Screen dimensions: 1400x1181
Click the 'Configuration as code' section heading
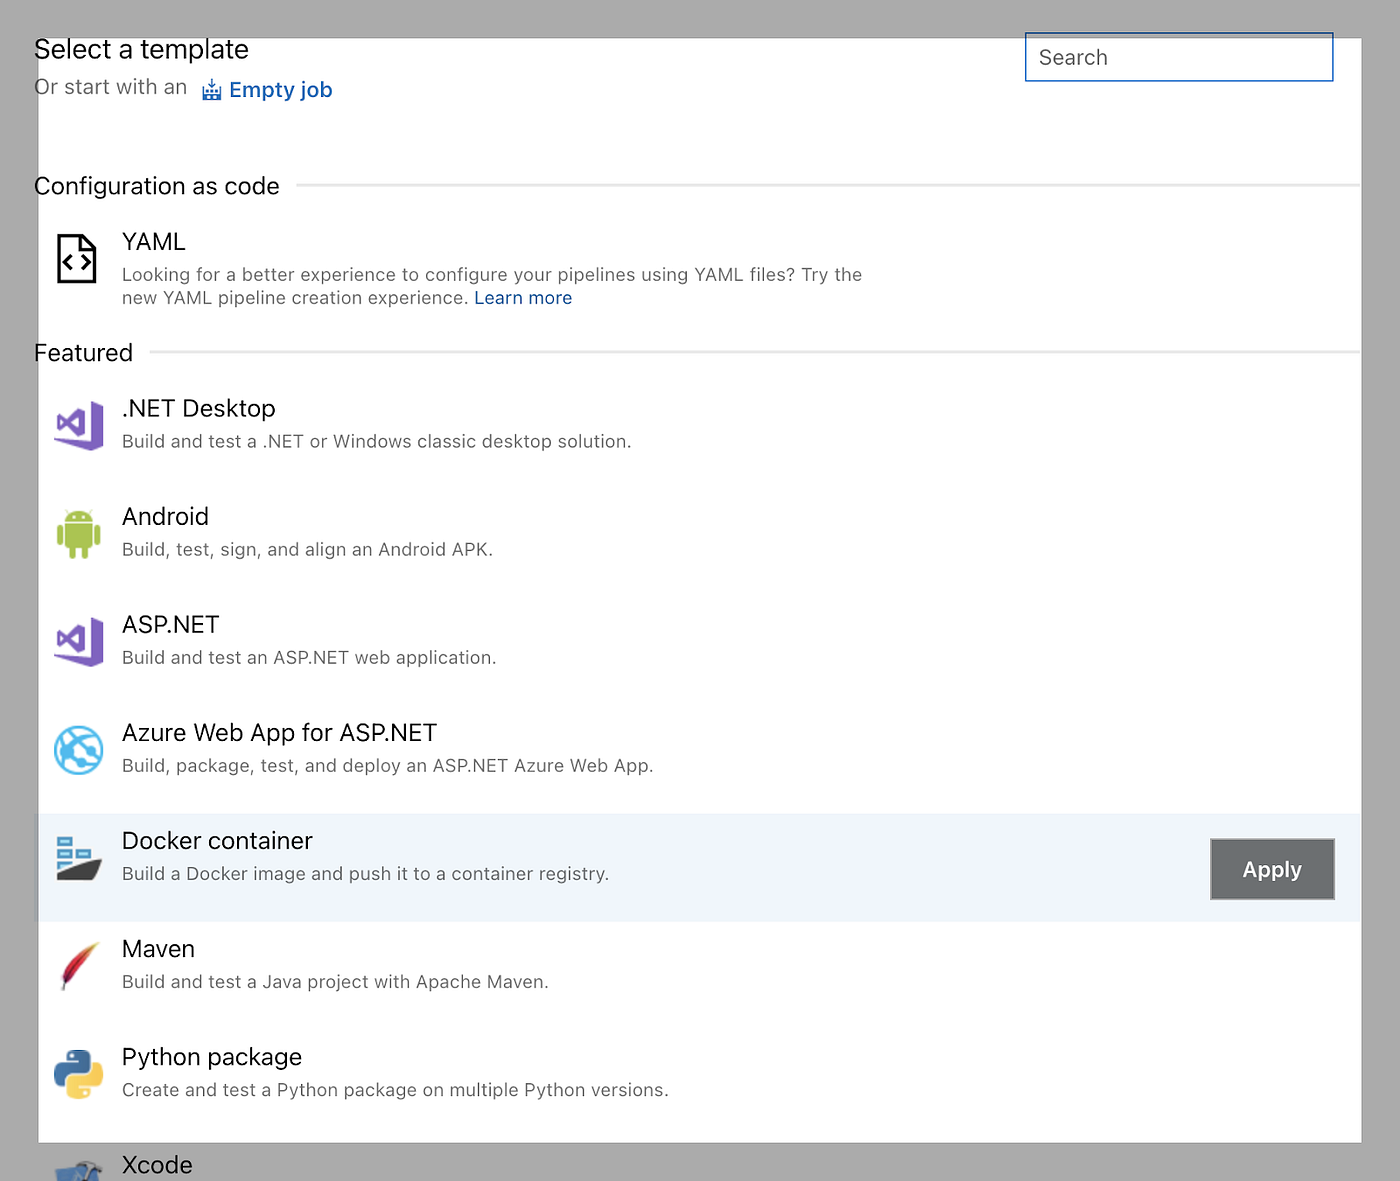click(x=157, y=186)
